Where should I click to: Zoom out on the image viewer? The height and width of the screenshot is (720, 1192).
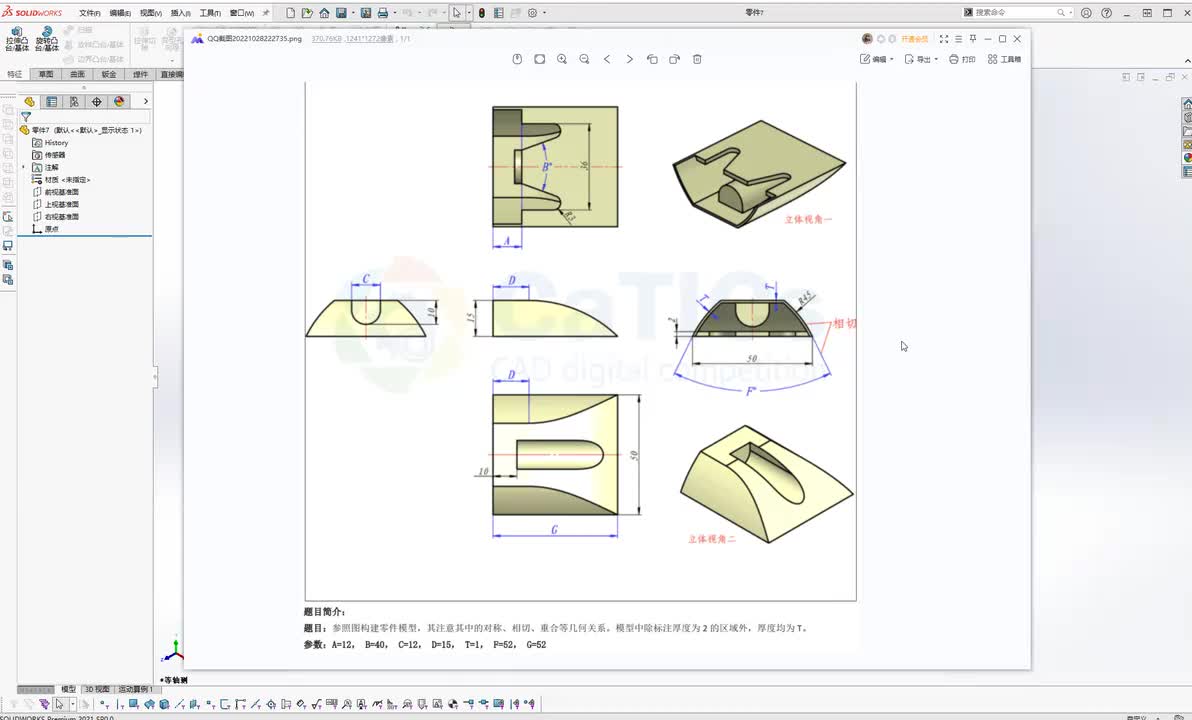(x=584, y=59)
